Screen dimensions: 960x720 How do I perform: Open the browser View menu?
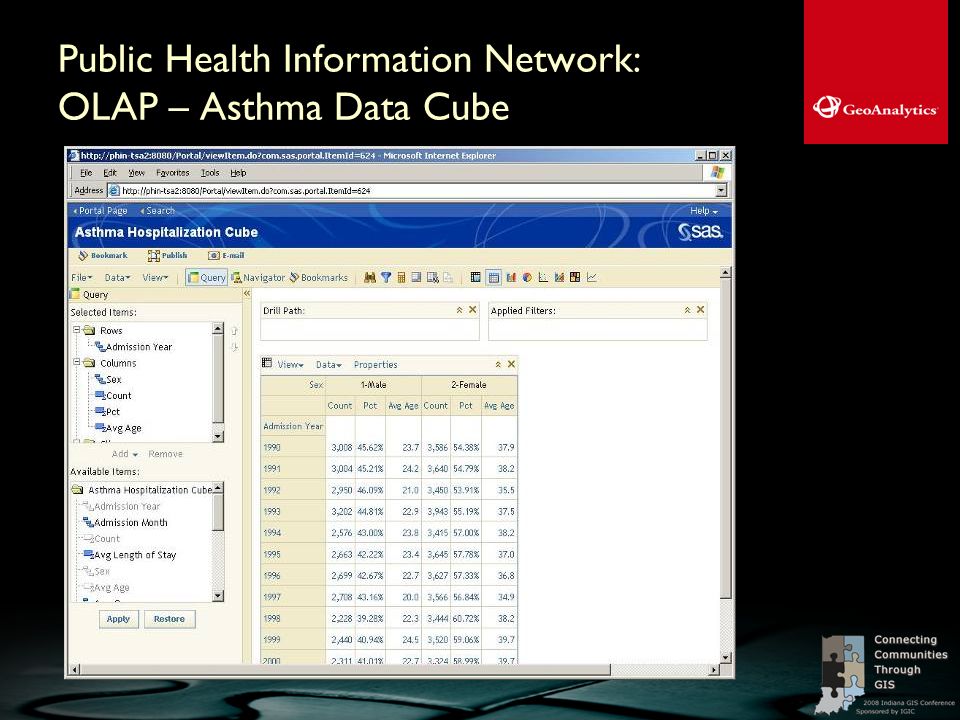[137, 173]
